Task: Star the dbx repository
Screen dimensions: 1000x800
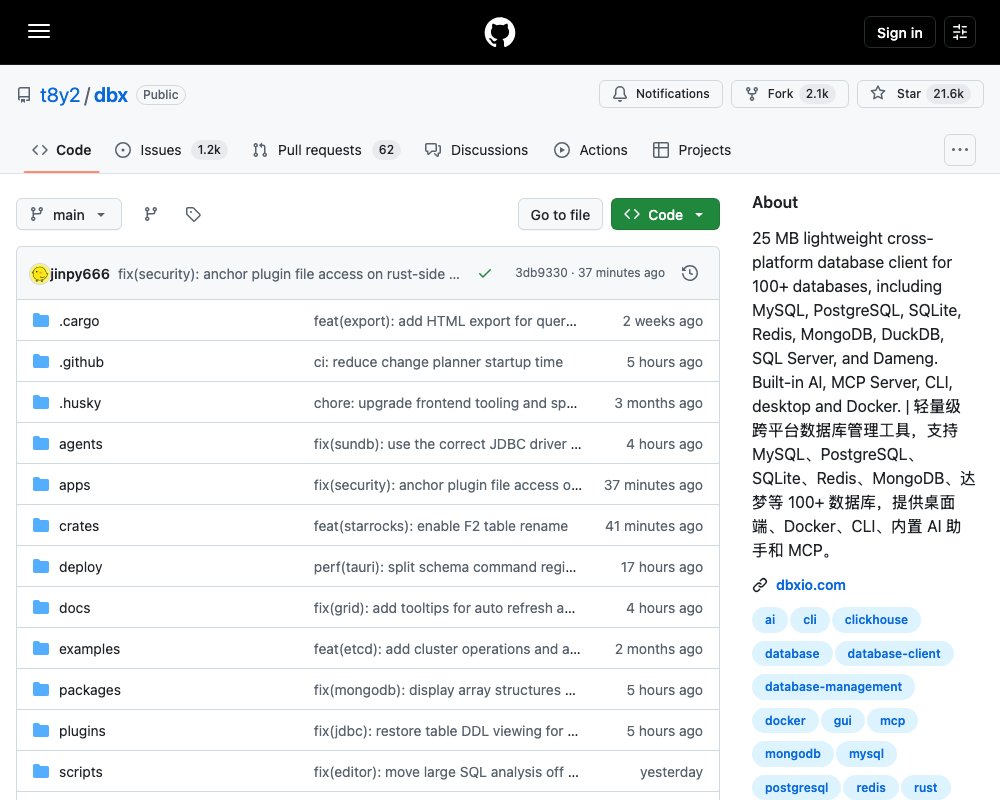Action: tap(920, 94)
